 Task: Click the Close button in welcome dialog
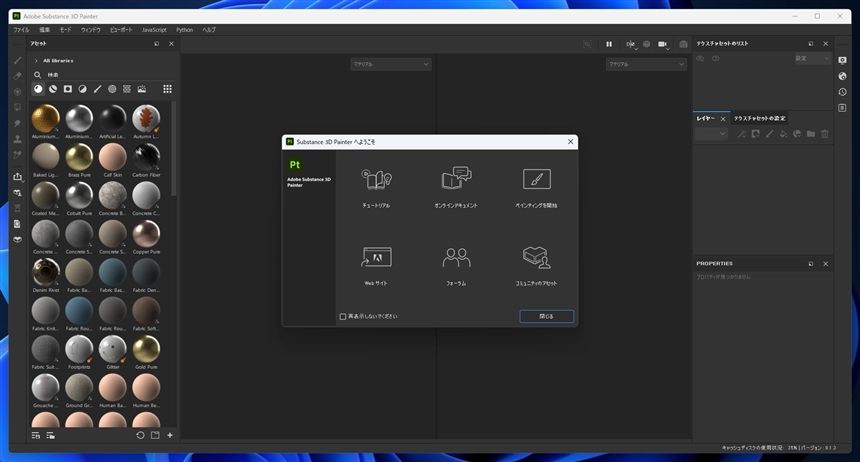546,317
